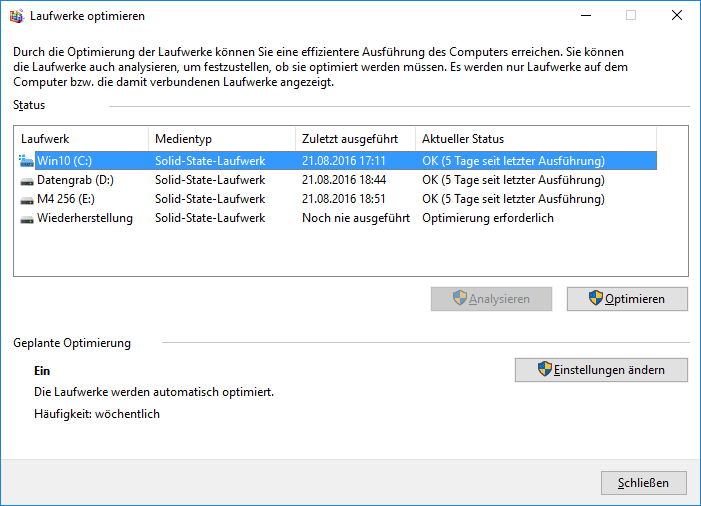Click the OK status of the M4 256 (E:) row
This screenshot has width=701, height=506.
[x=513, y=199]
